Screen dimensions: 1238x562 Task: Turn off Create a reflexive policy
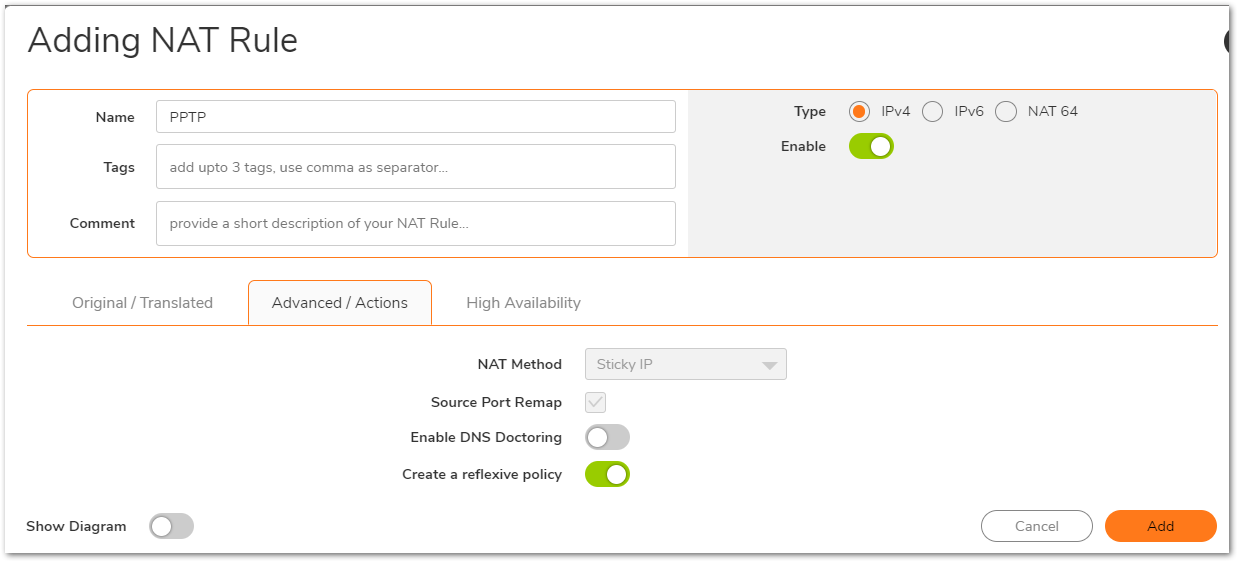pos(607,474)
